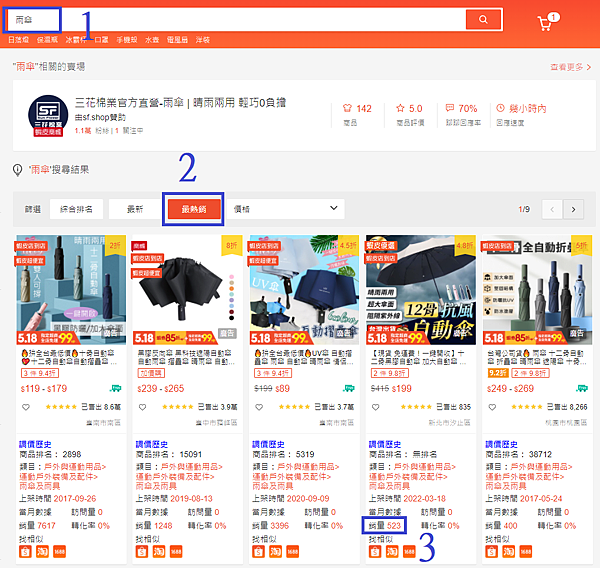Click the 已售出 8,266 sold count
This screenshot has height=568, width=600.
pyautogui.click(x=567, y=407)
